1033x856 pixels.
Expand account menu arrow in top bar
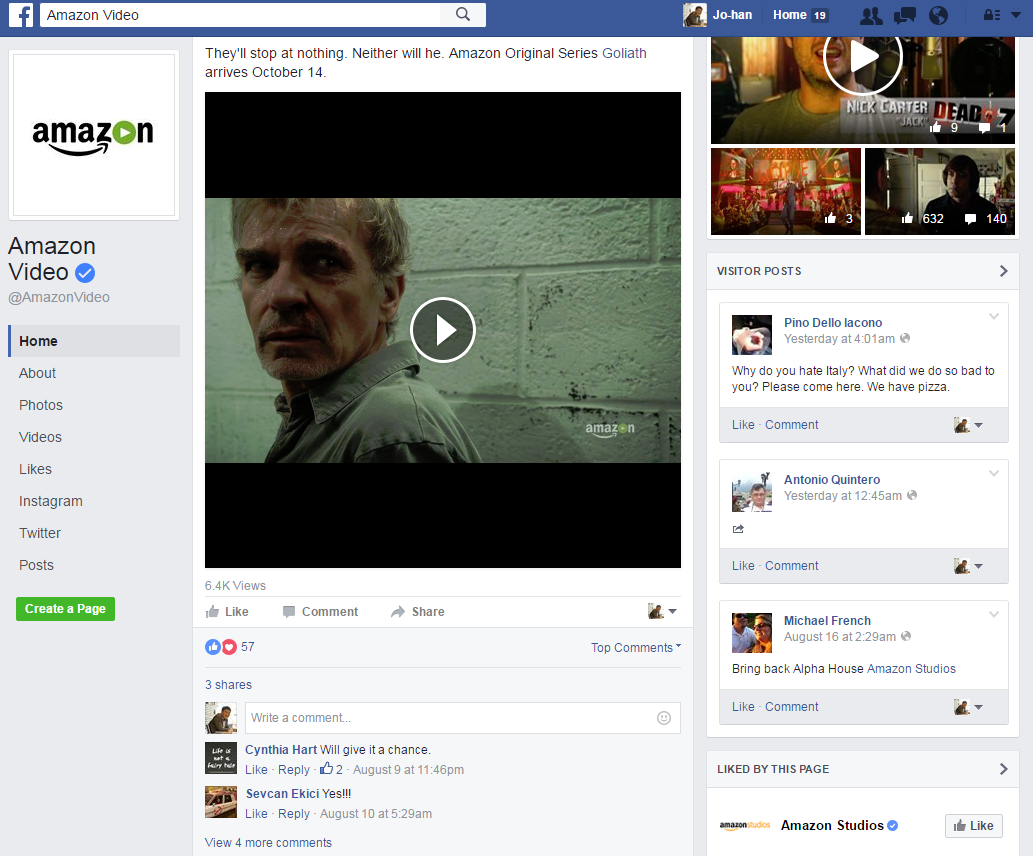[1015, 15]
